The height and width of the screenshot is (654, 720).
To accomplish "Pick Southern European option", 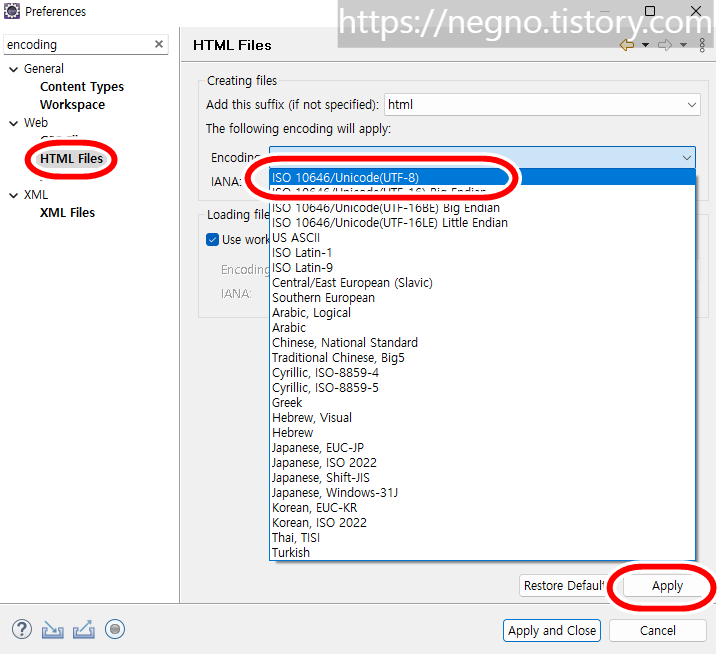I will pos(482,298).
